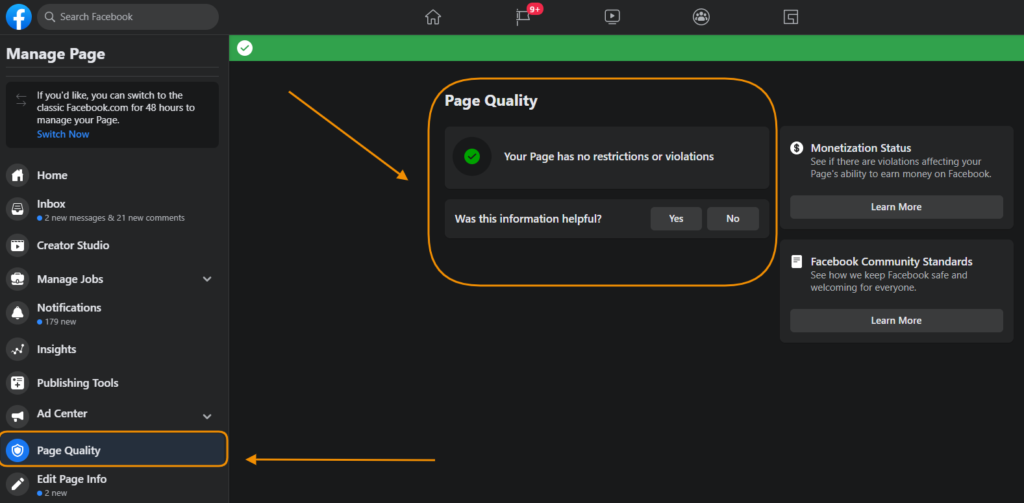Click Yes for helpful information

coord(676,218)
